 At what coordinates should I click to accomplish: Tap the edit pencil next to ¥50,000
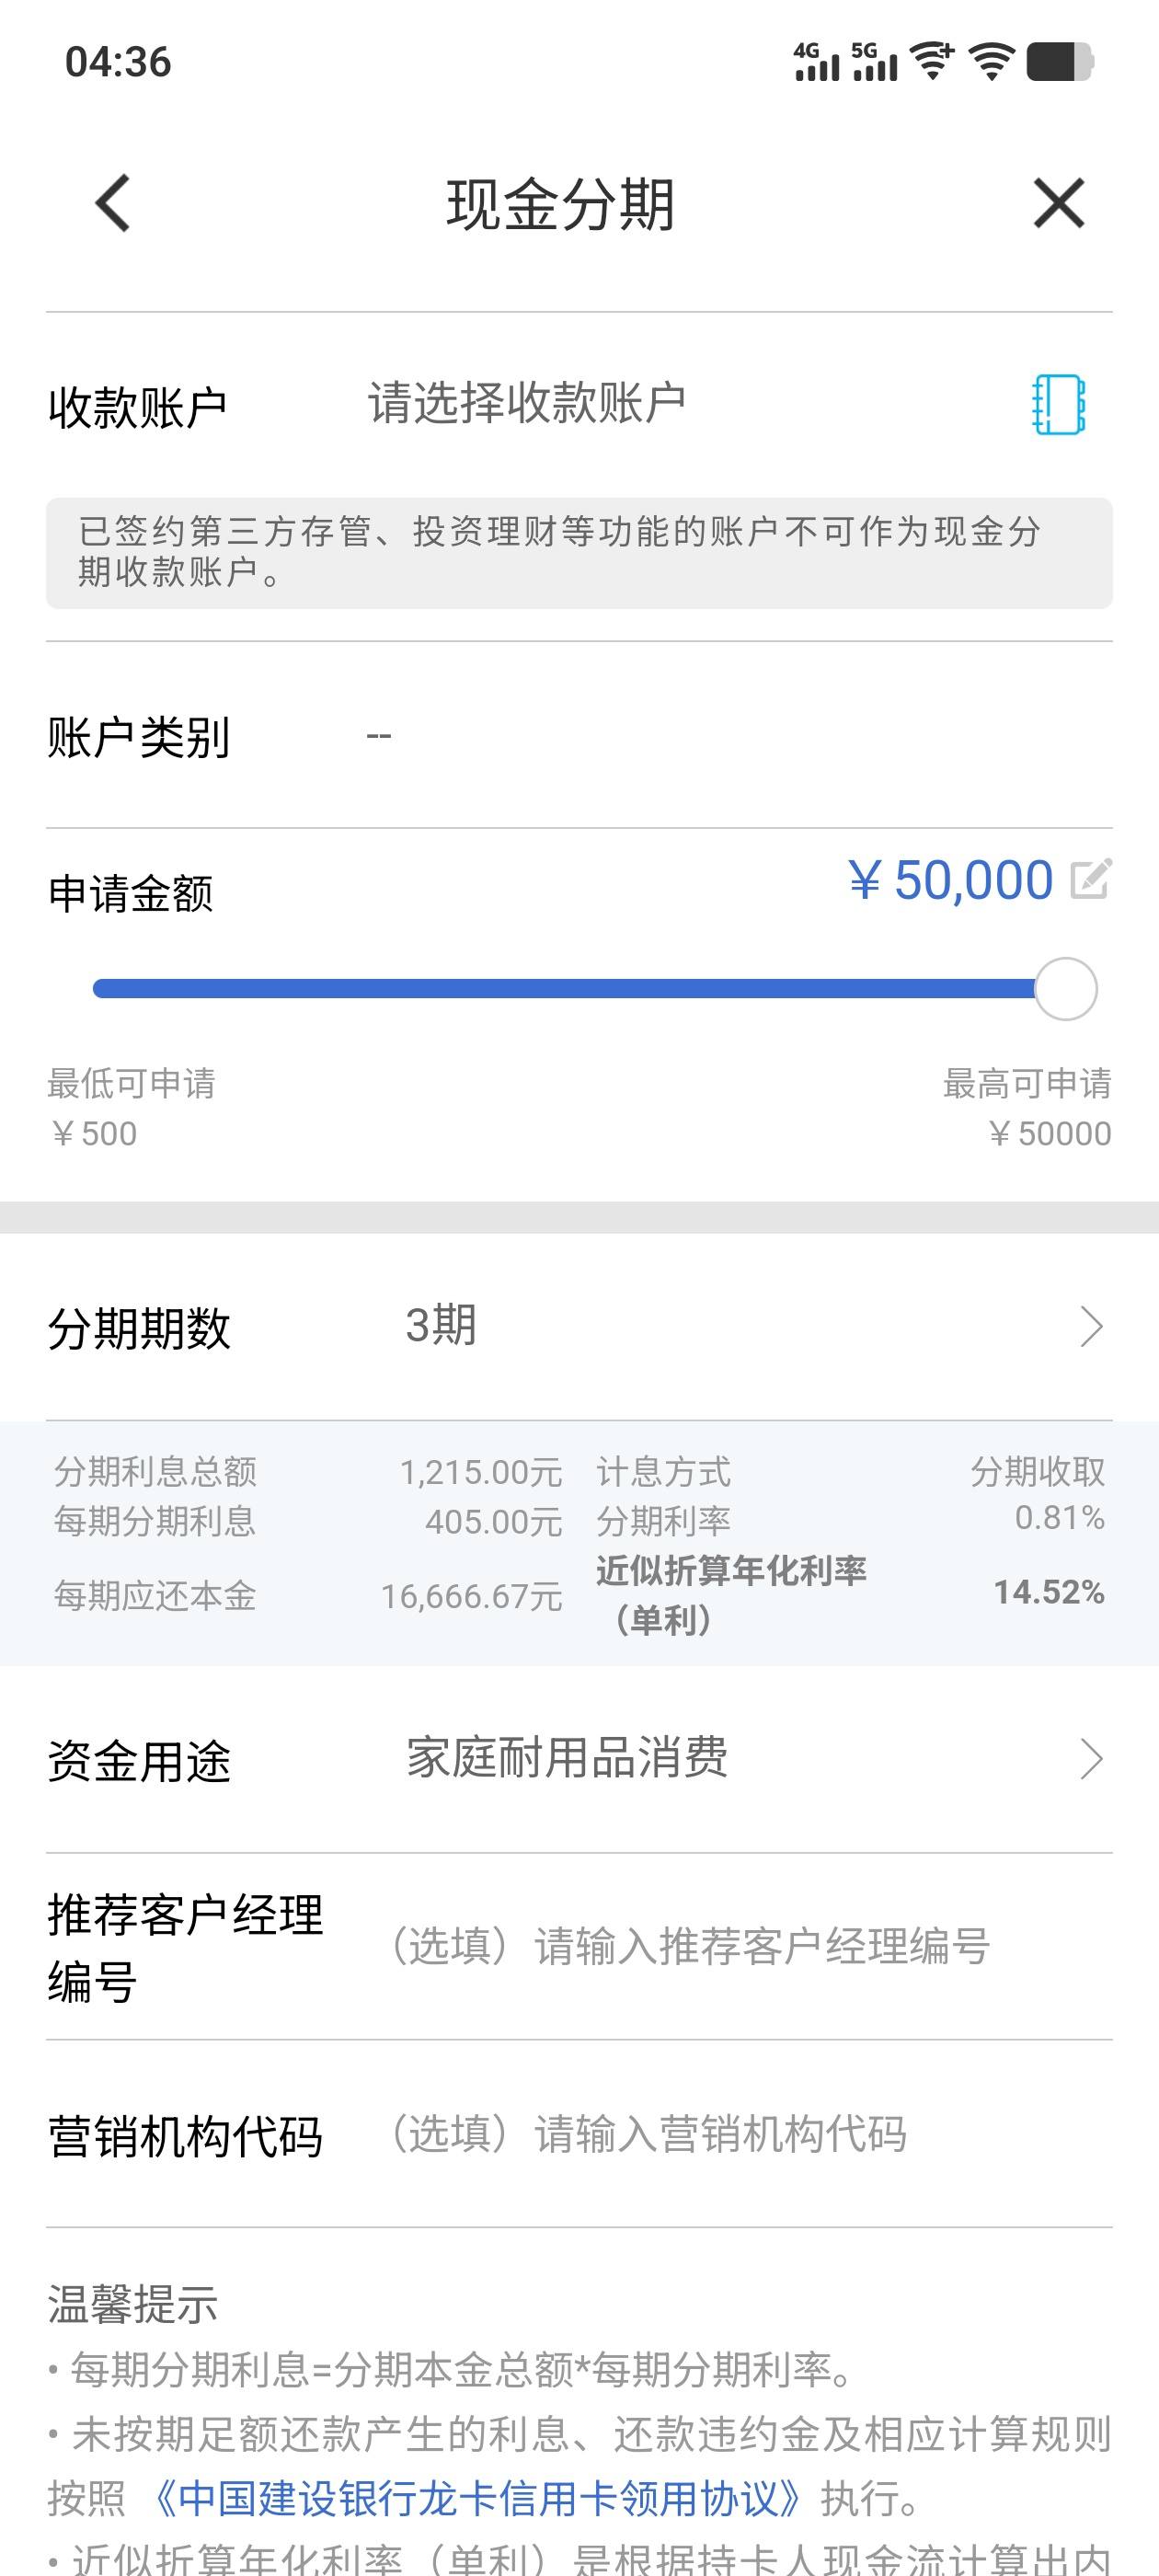pyautogui.click(x=1090, y=879)
